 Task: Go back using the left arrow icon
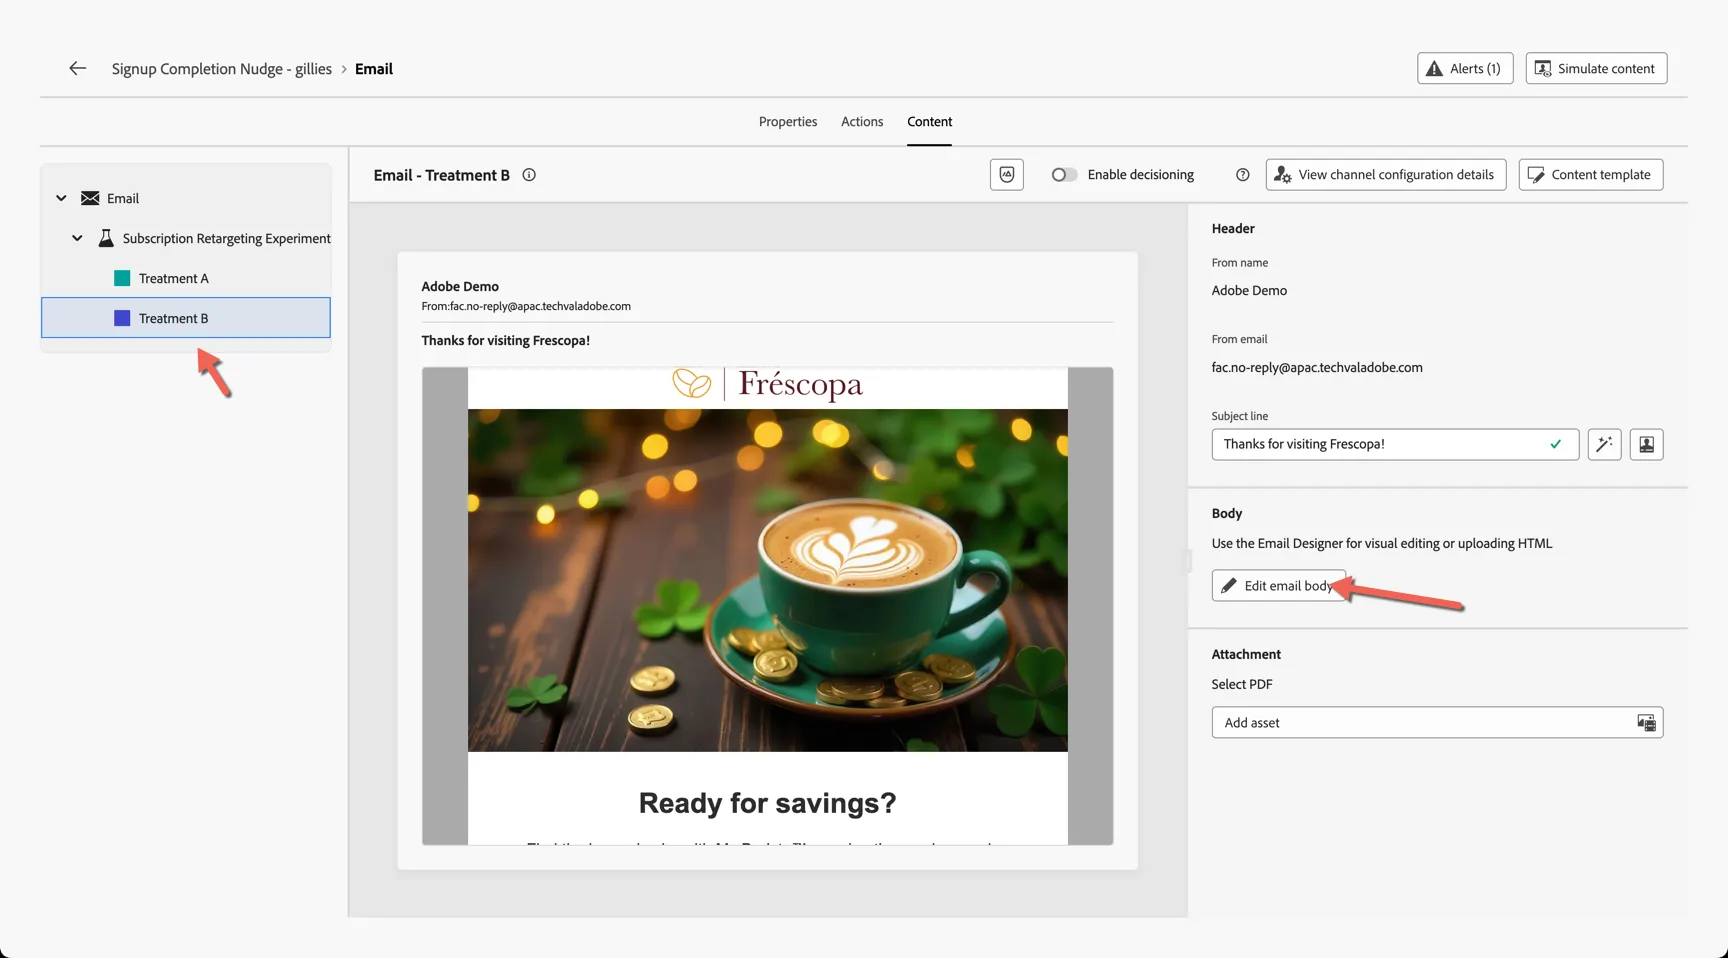click(77, 68)
